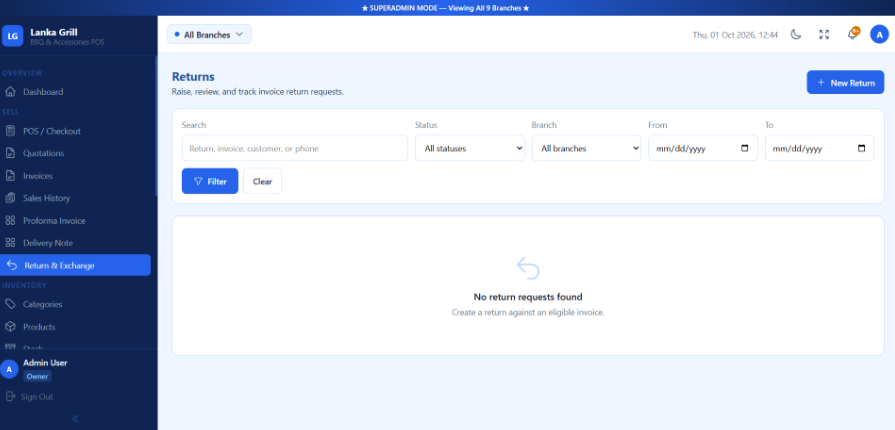The height and width of the screenshot is (430, 895).
Task: Enter fullscreen with expand icon
Action: point(824,35)
